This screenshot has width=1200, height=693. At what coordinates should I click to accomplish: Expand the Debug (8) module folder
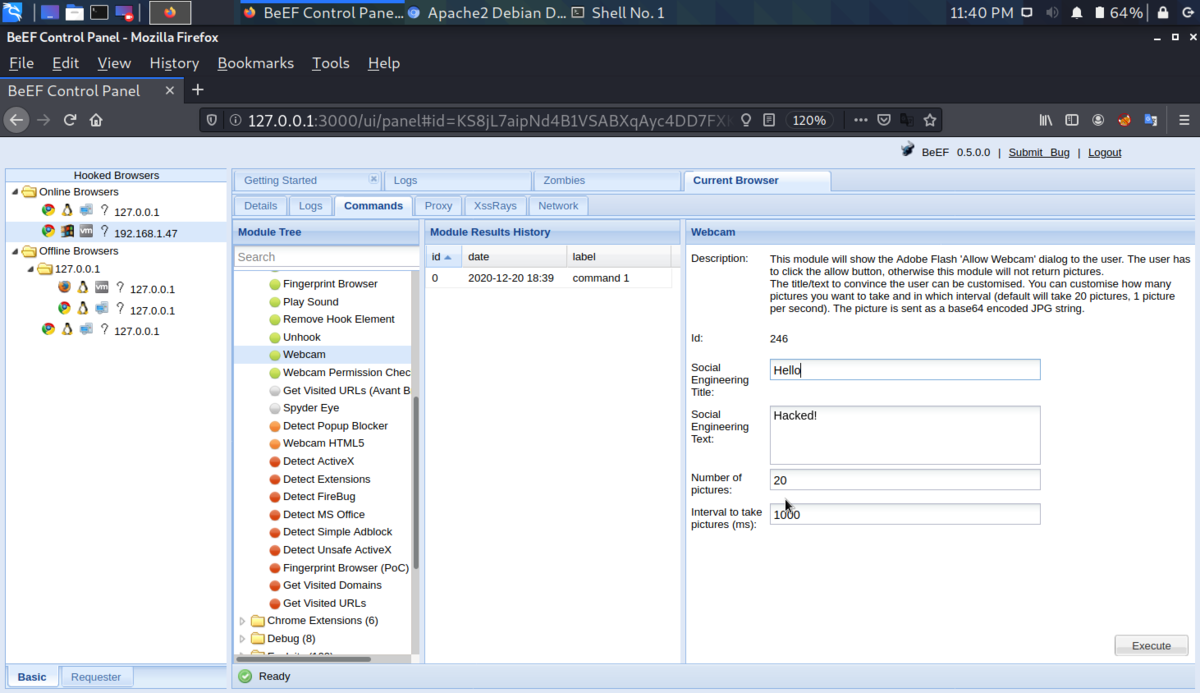[x=242, y=639]
